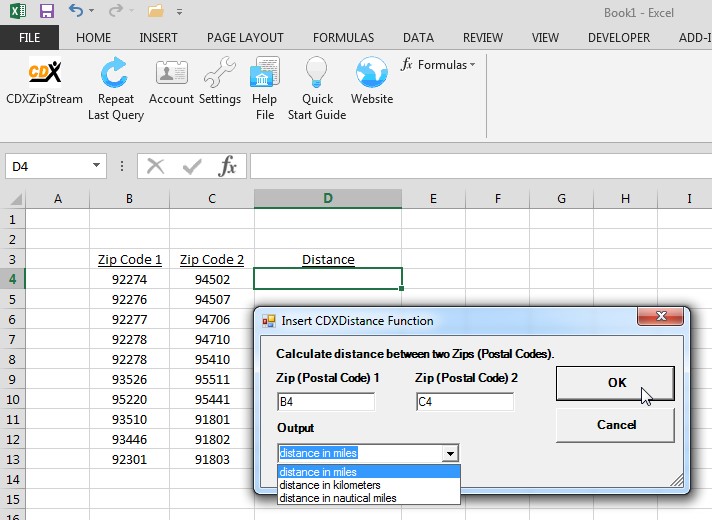Switch to the DATA tab
This screenshot has width=712, height=520.
(418, 38)
